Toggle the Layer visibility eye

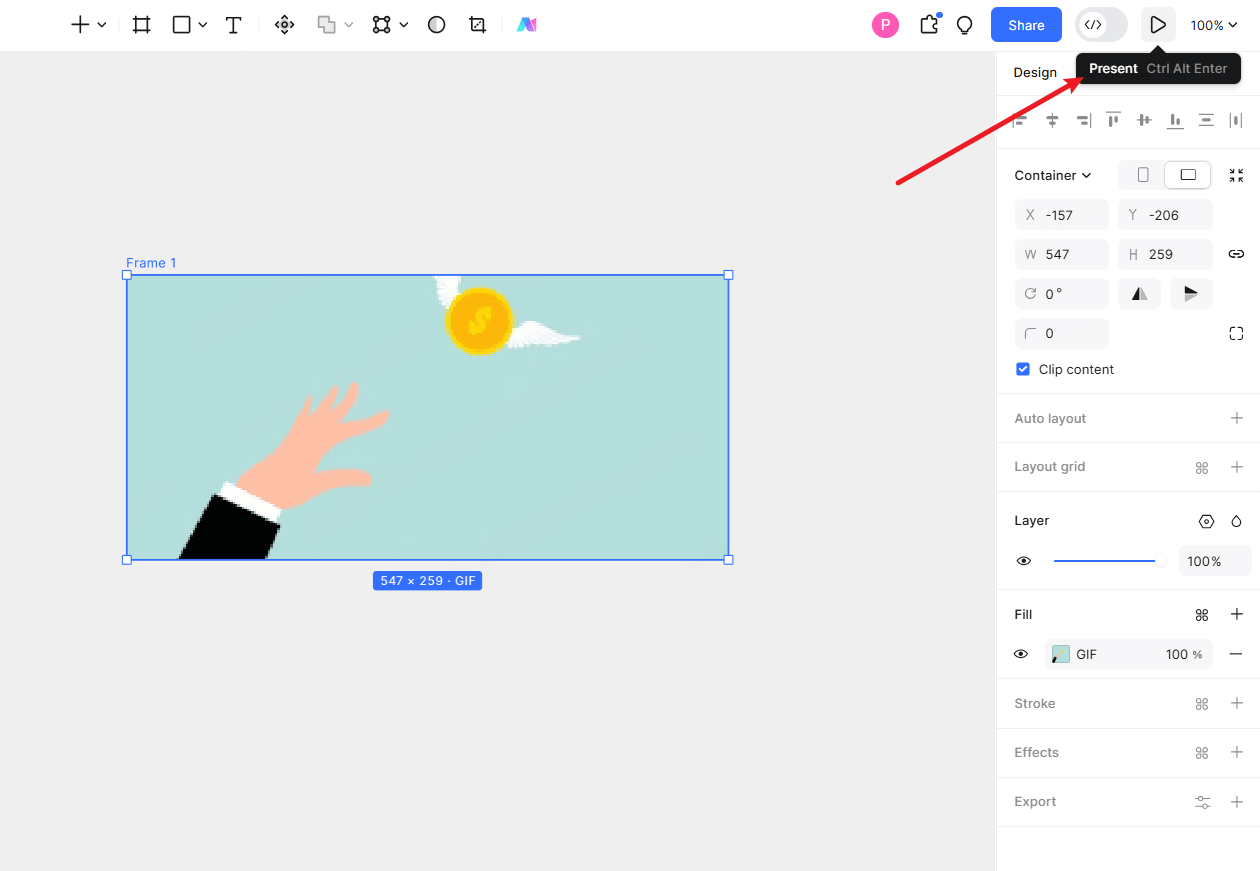click(1023, 561)
